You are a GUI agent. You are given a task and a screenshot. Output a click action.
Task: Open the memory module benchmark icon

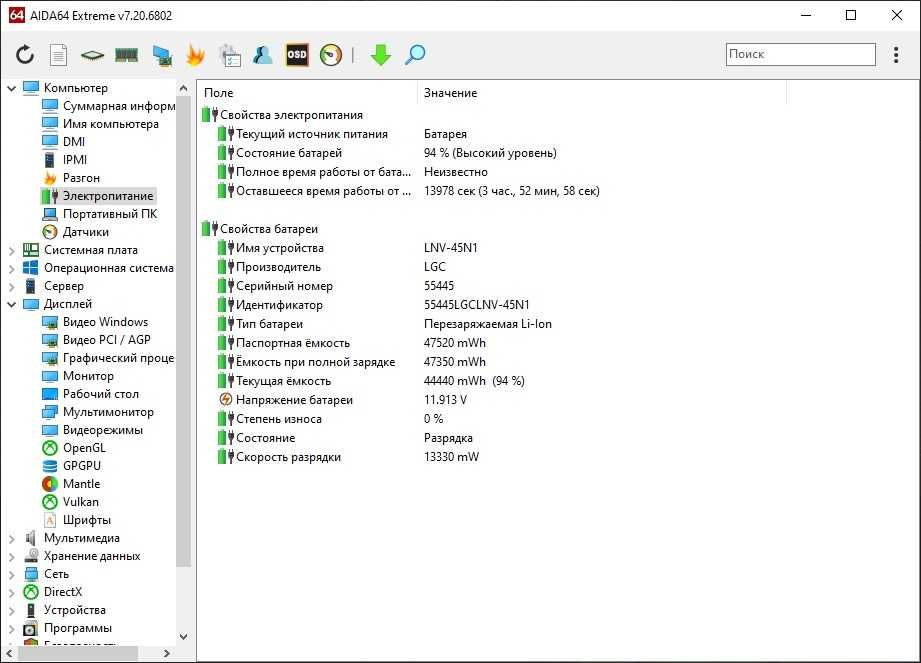126,55
